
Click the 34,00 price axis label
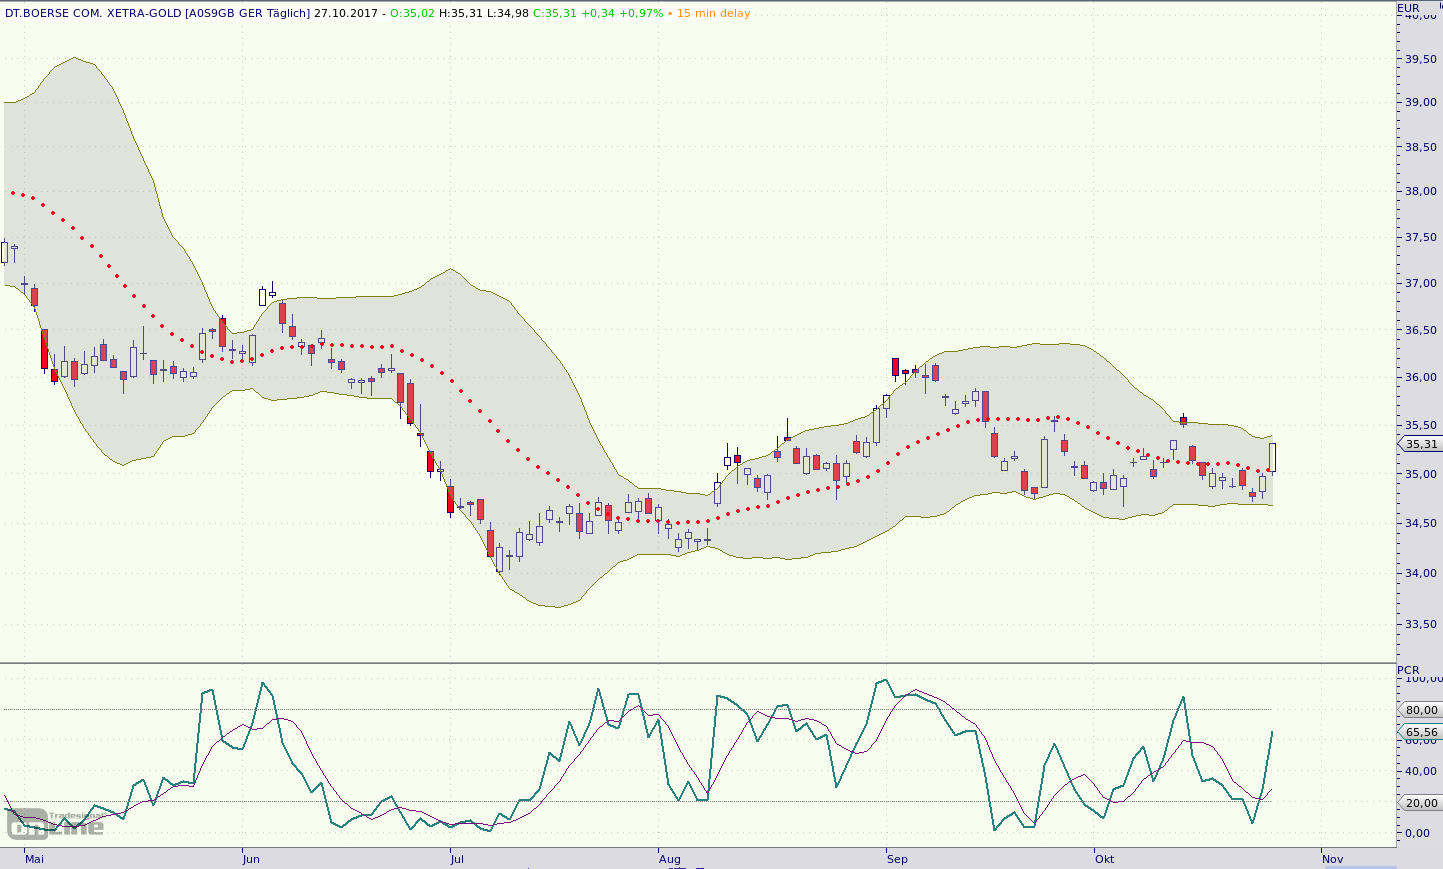(1421, 573)
